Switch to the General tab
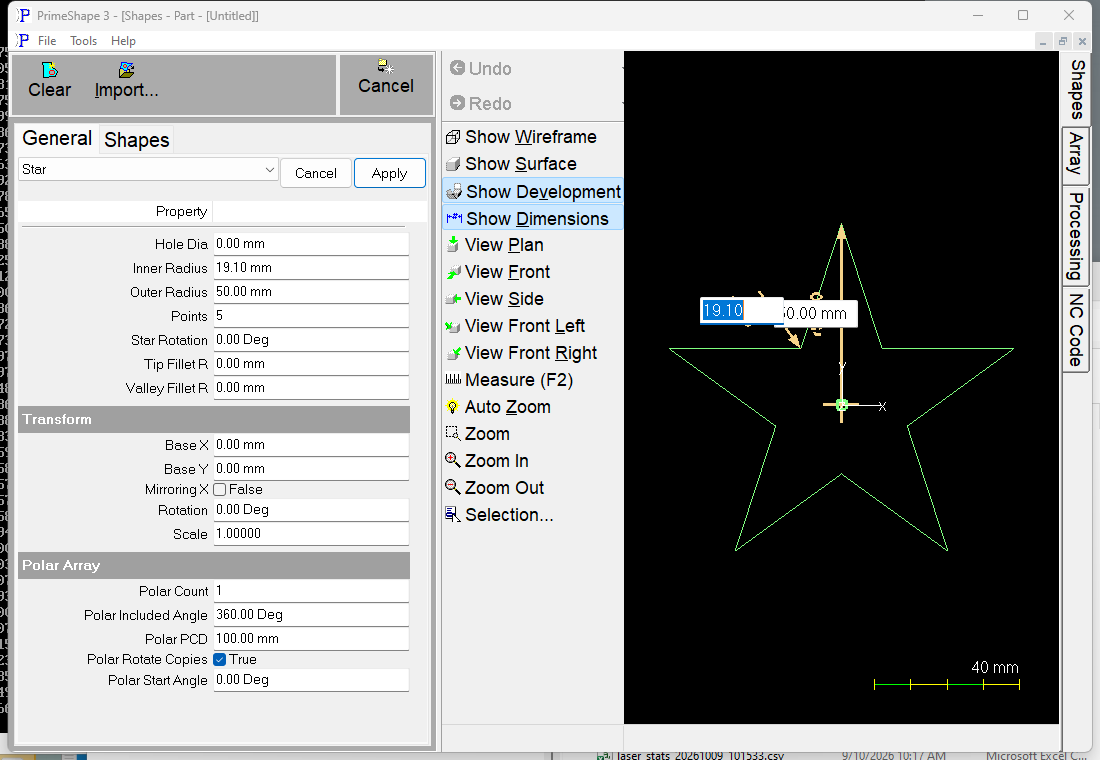This screenshot has height=760, width=1100. (x=57, y=138)
